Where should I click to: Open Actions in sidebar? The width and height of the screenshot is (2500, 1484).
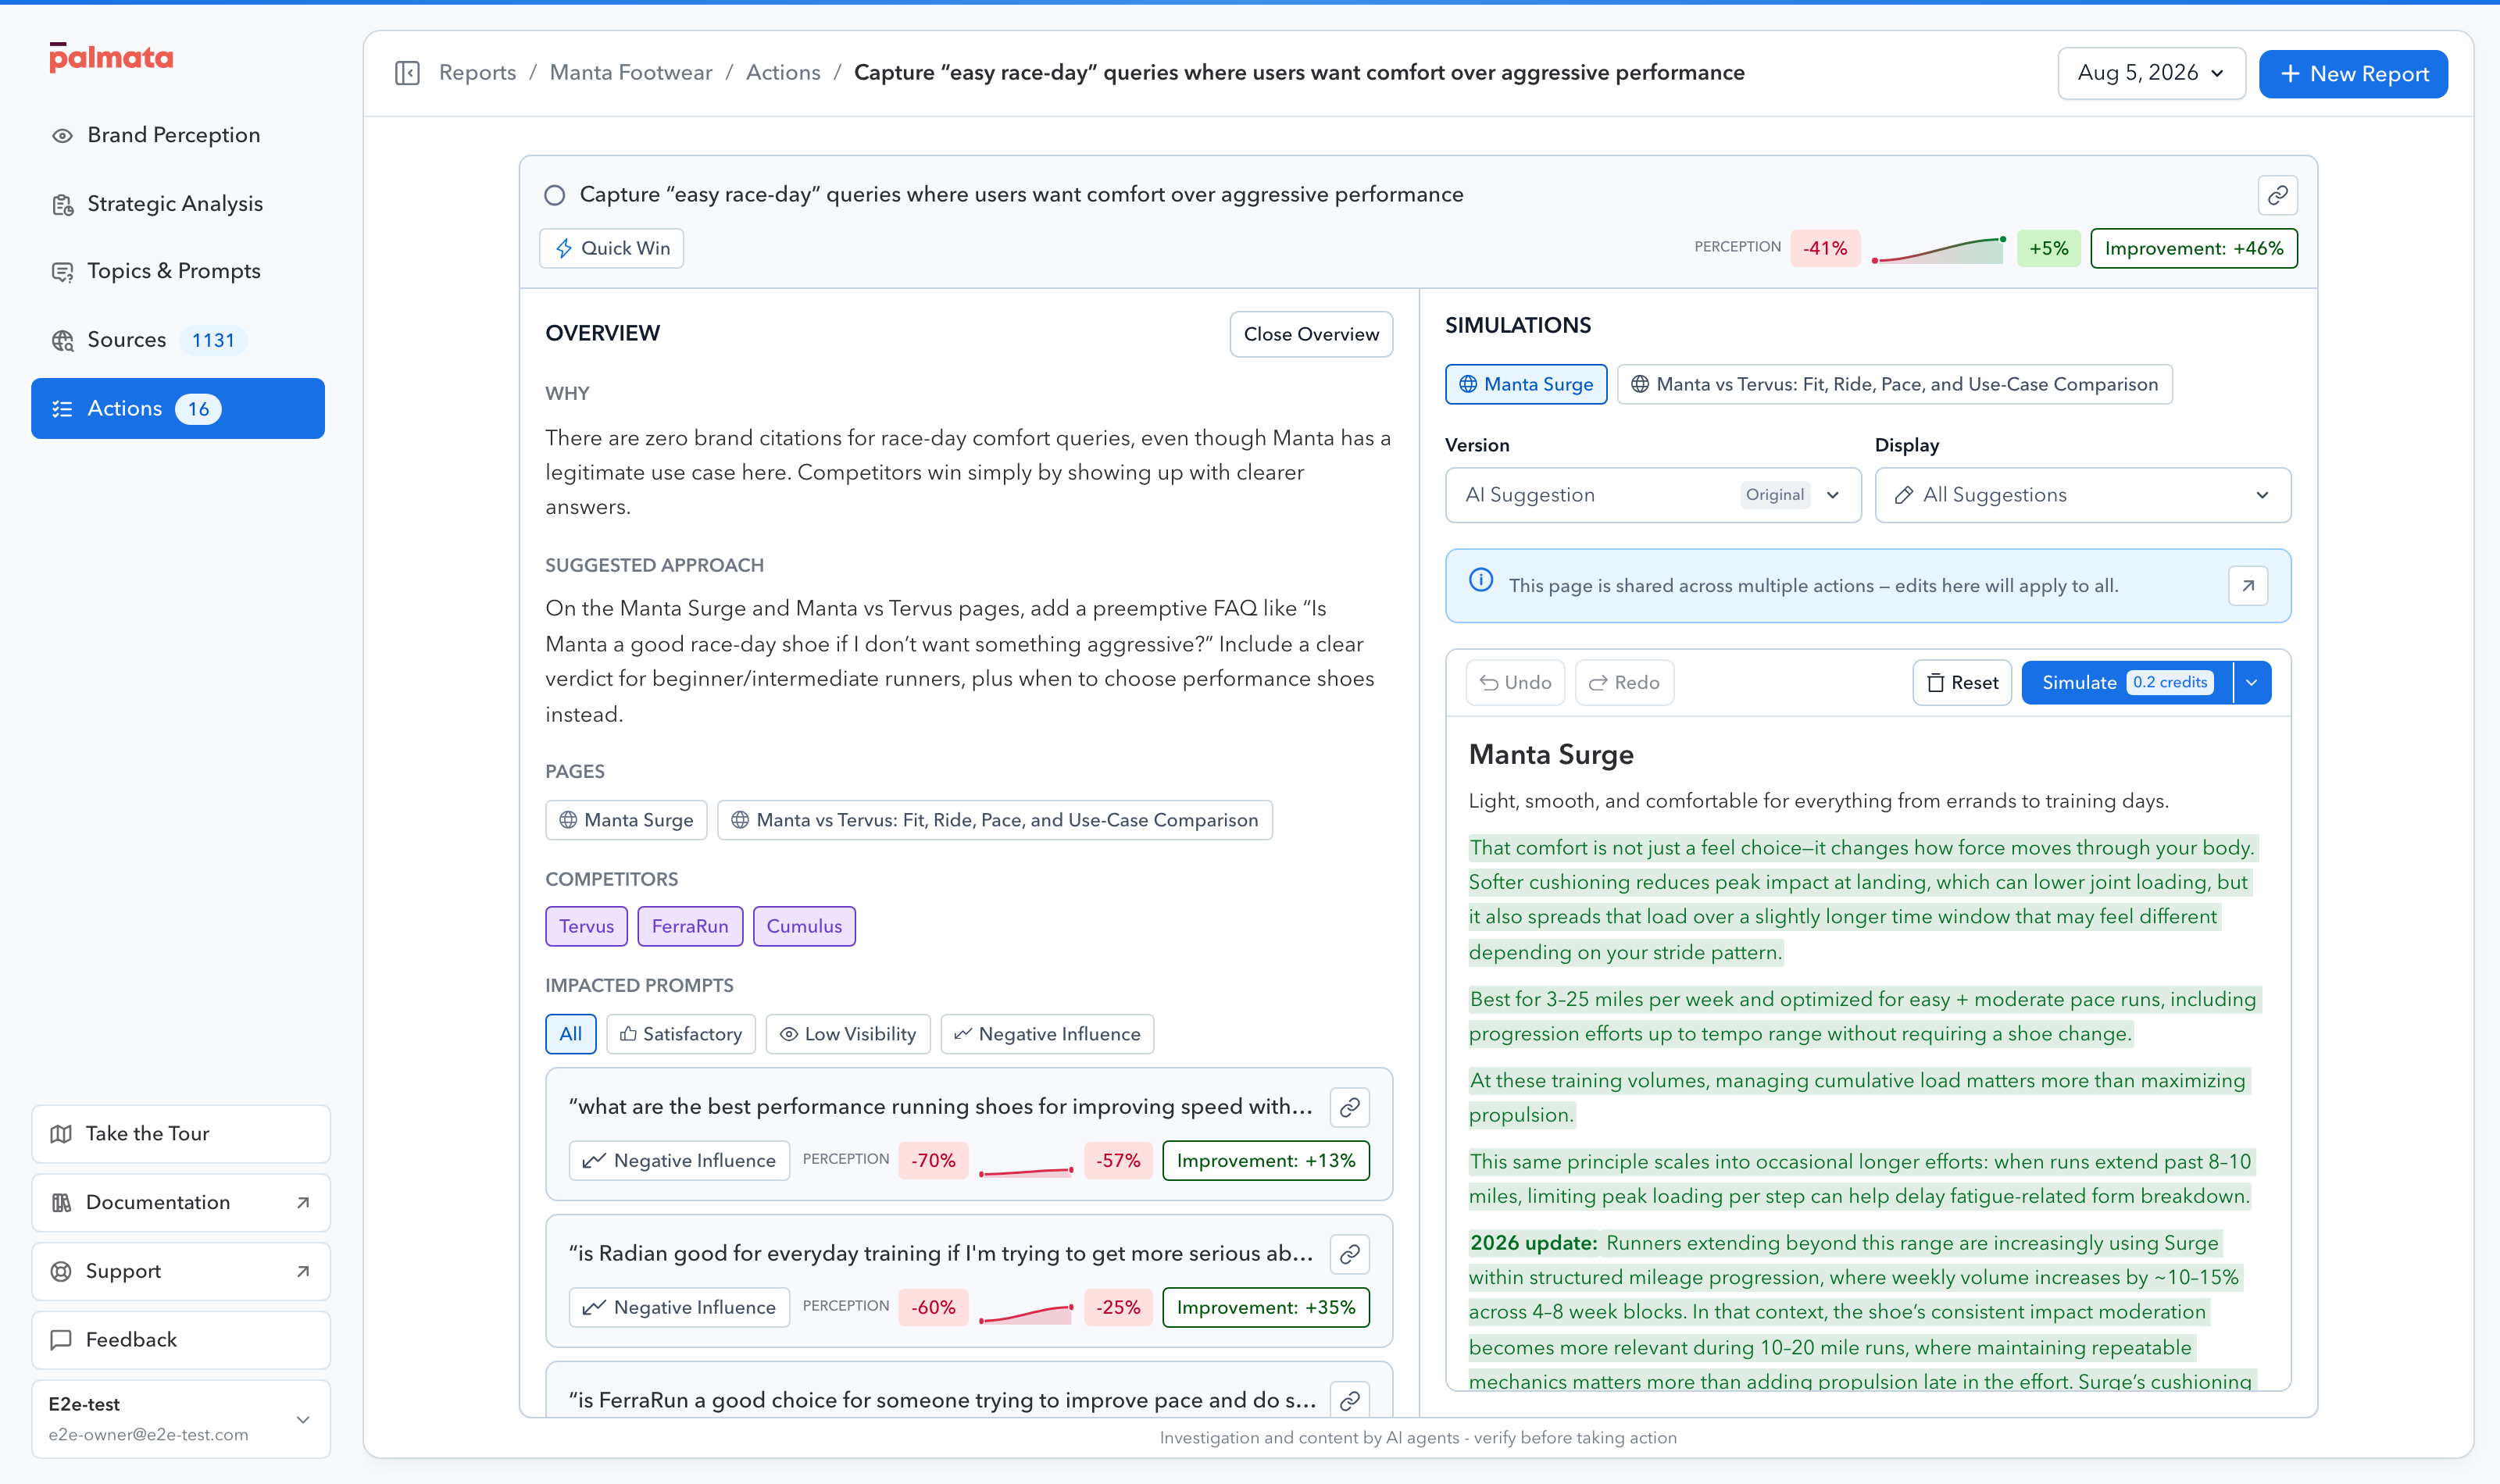(177, 408)
